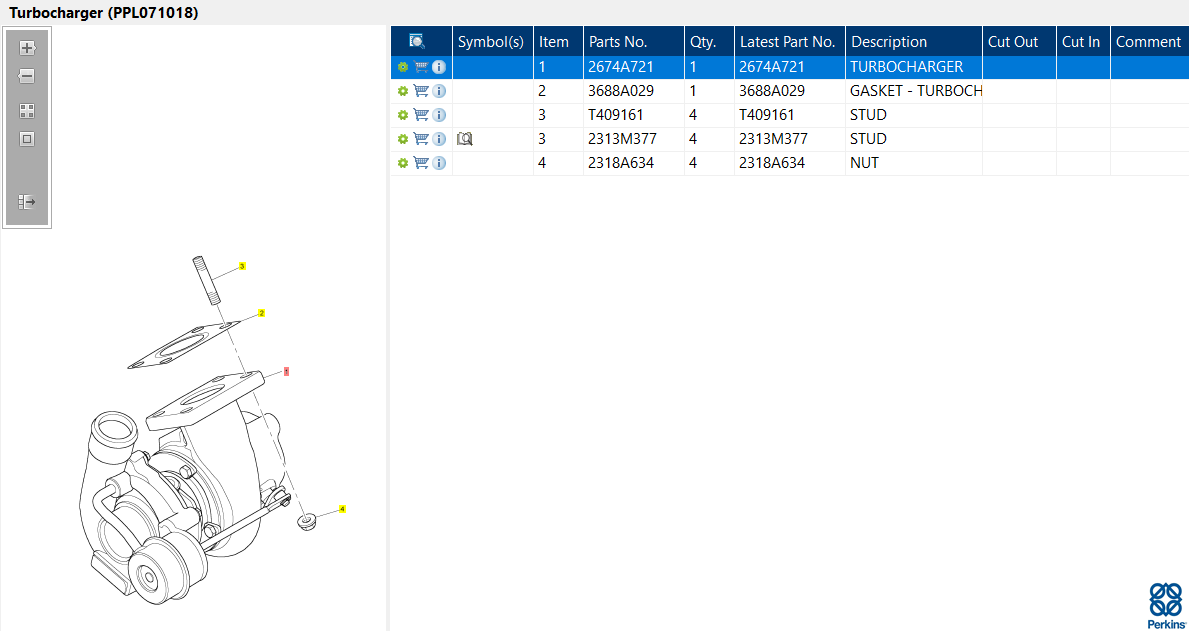
Task: Click part number 2674A721 in Parts No. column
Action: 620,67
